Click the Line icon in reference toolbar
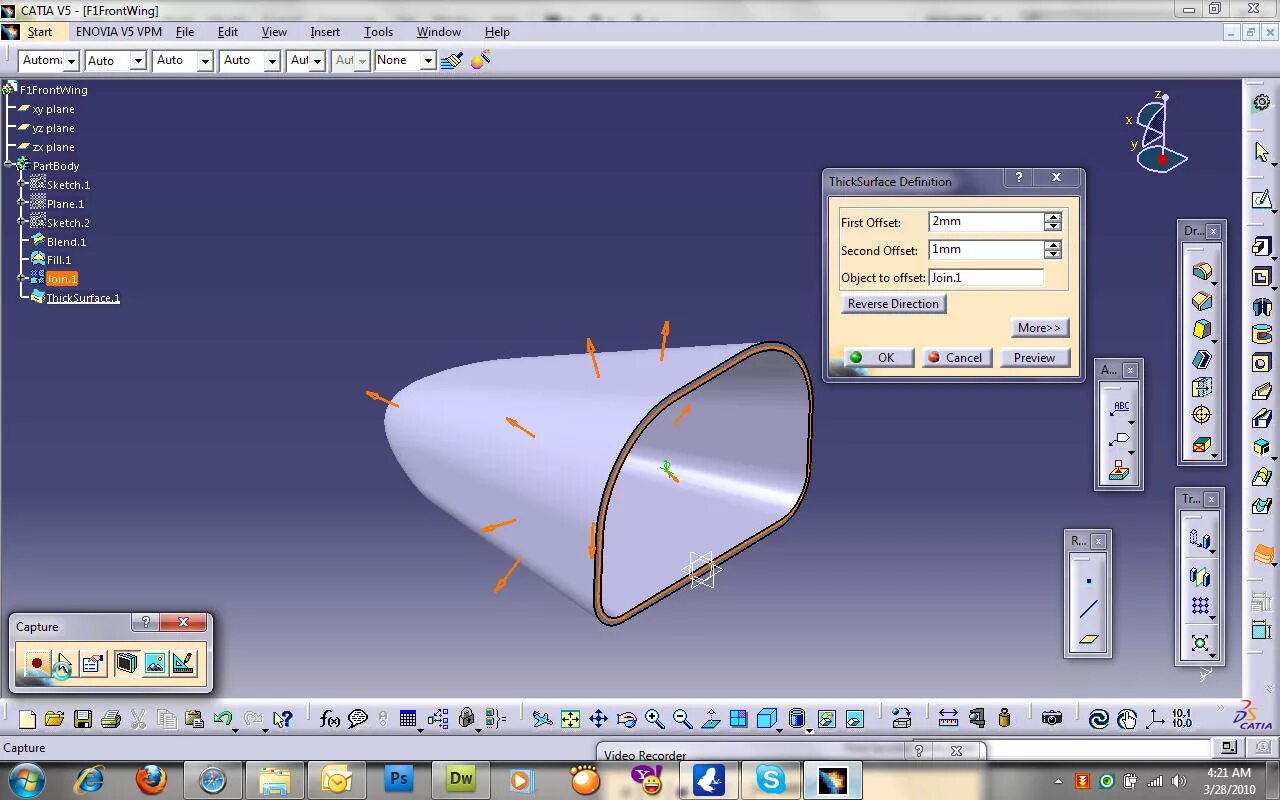Image resolution: width=1280 pixels, height=800 pixels. (x=1088, y=609)
